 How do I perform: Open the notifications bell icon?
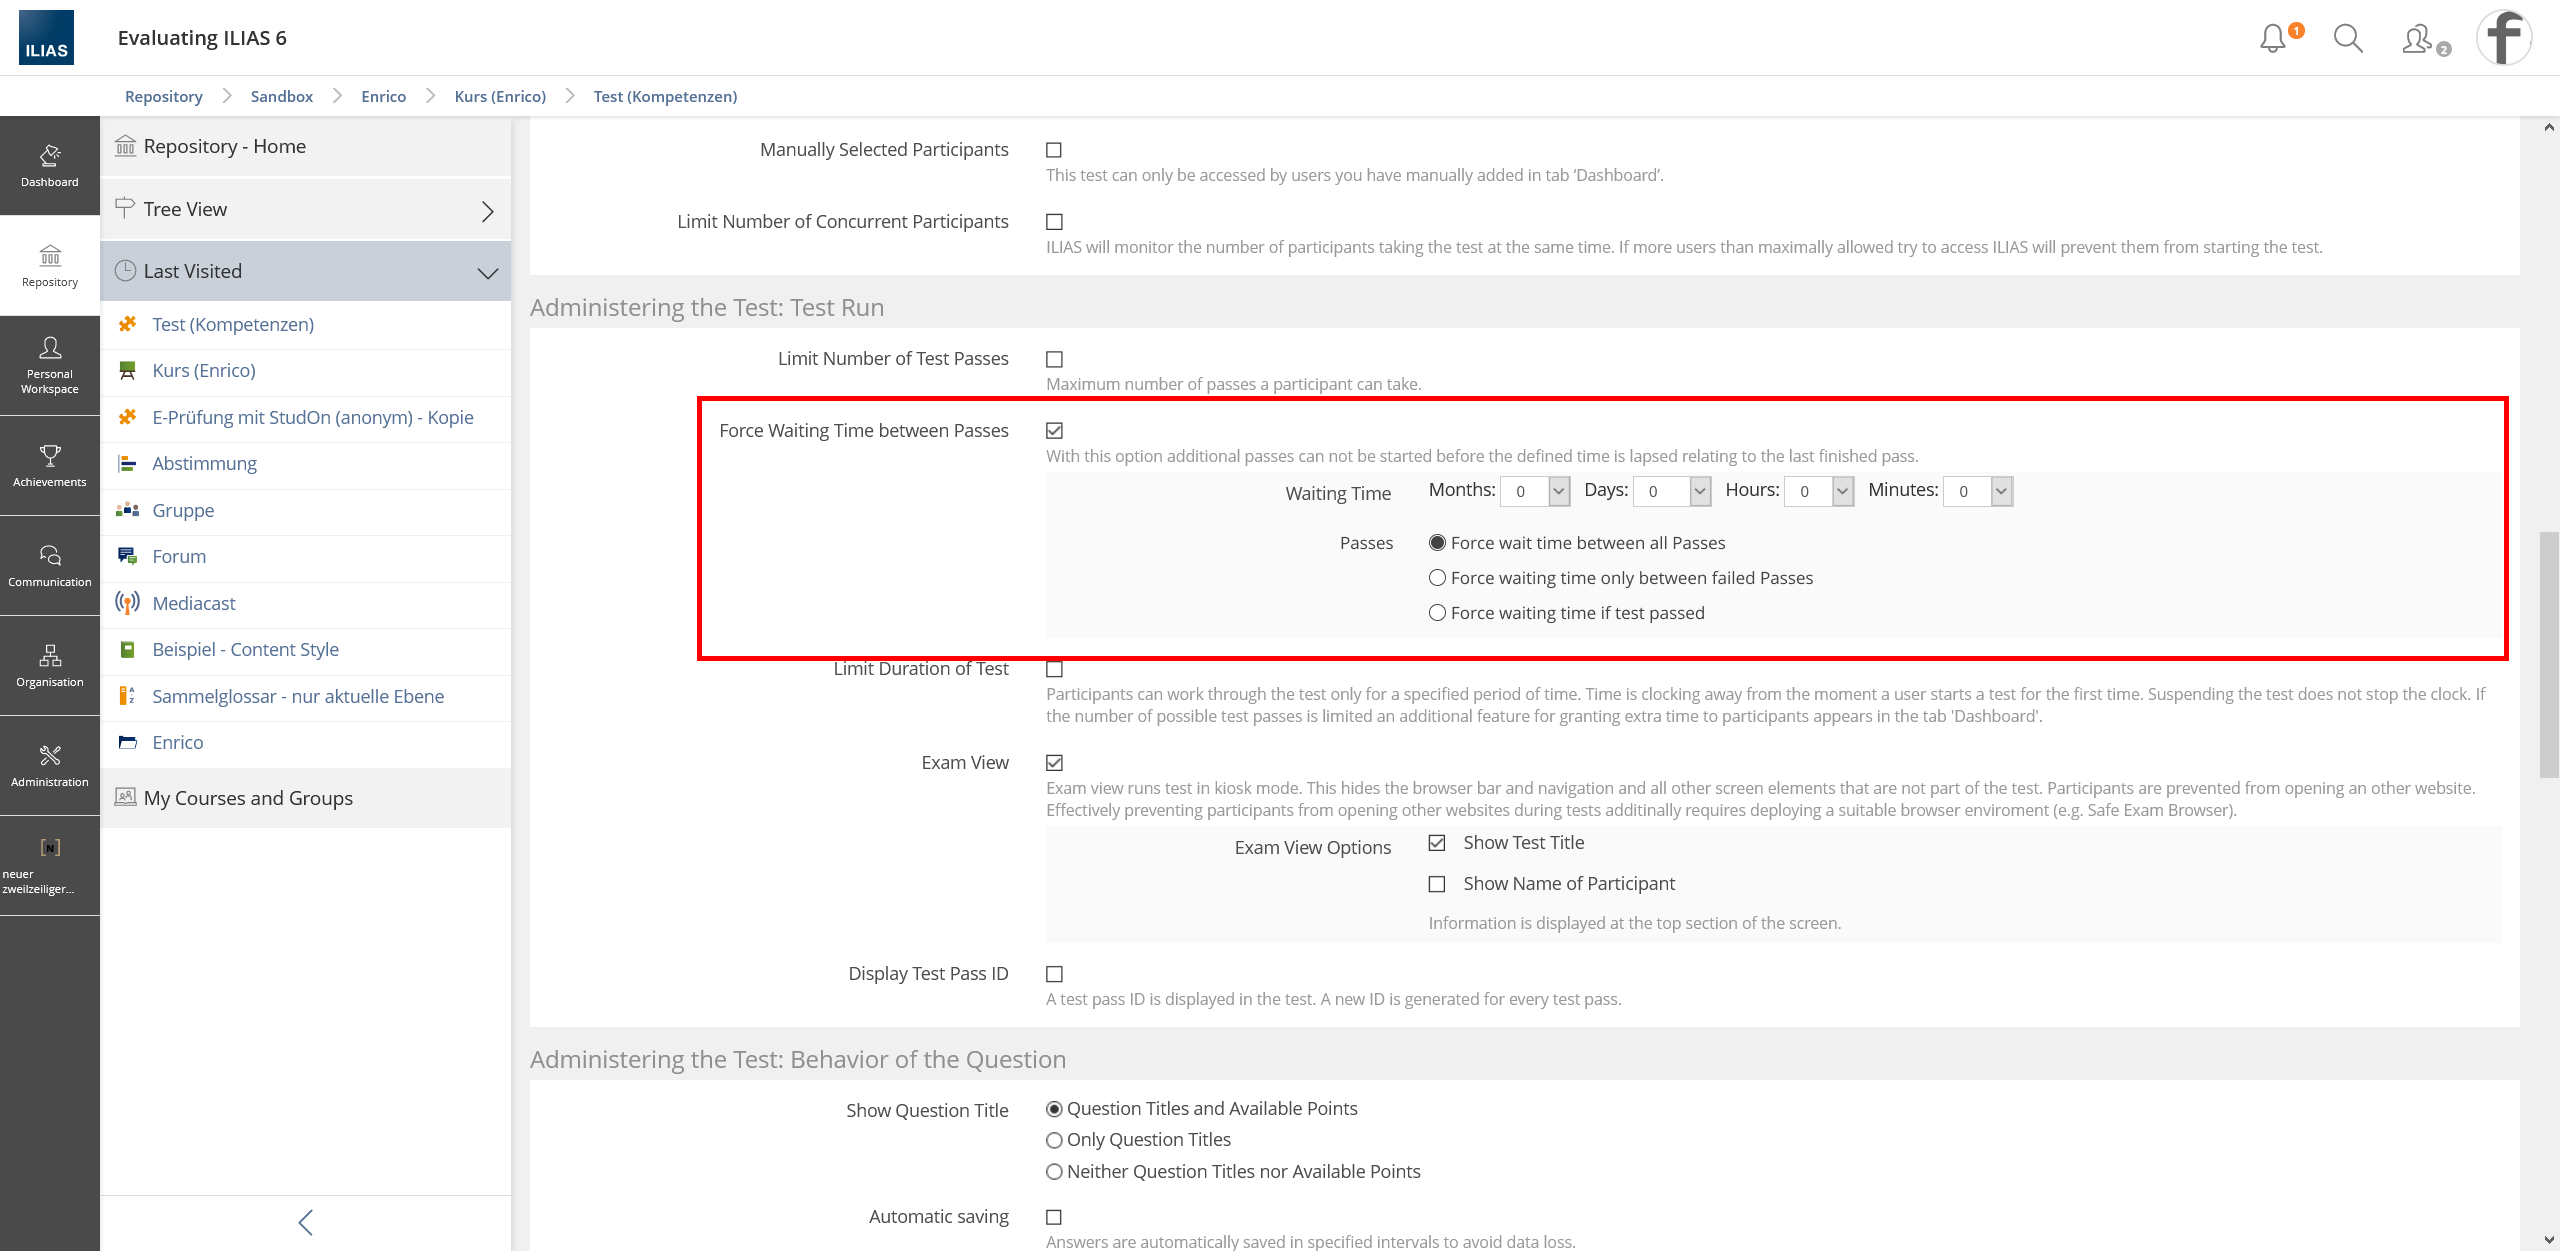[x=2272, y=38]
